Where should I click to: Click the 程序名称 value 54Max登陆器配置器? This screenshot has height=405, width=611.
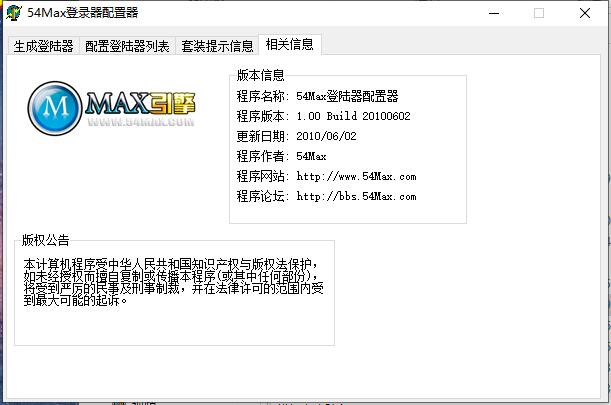coord(347,96)
